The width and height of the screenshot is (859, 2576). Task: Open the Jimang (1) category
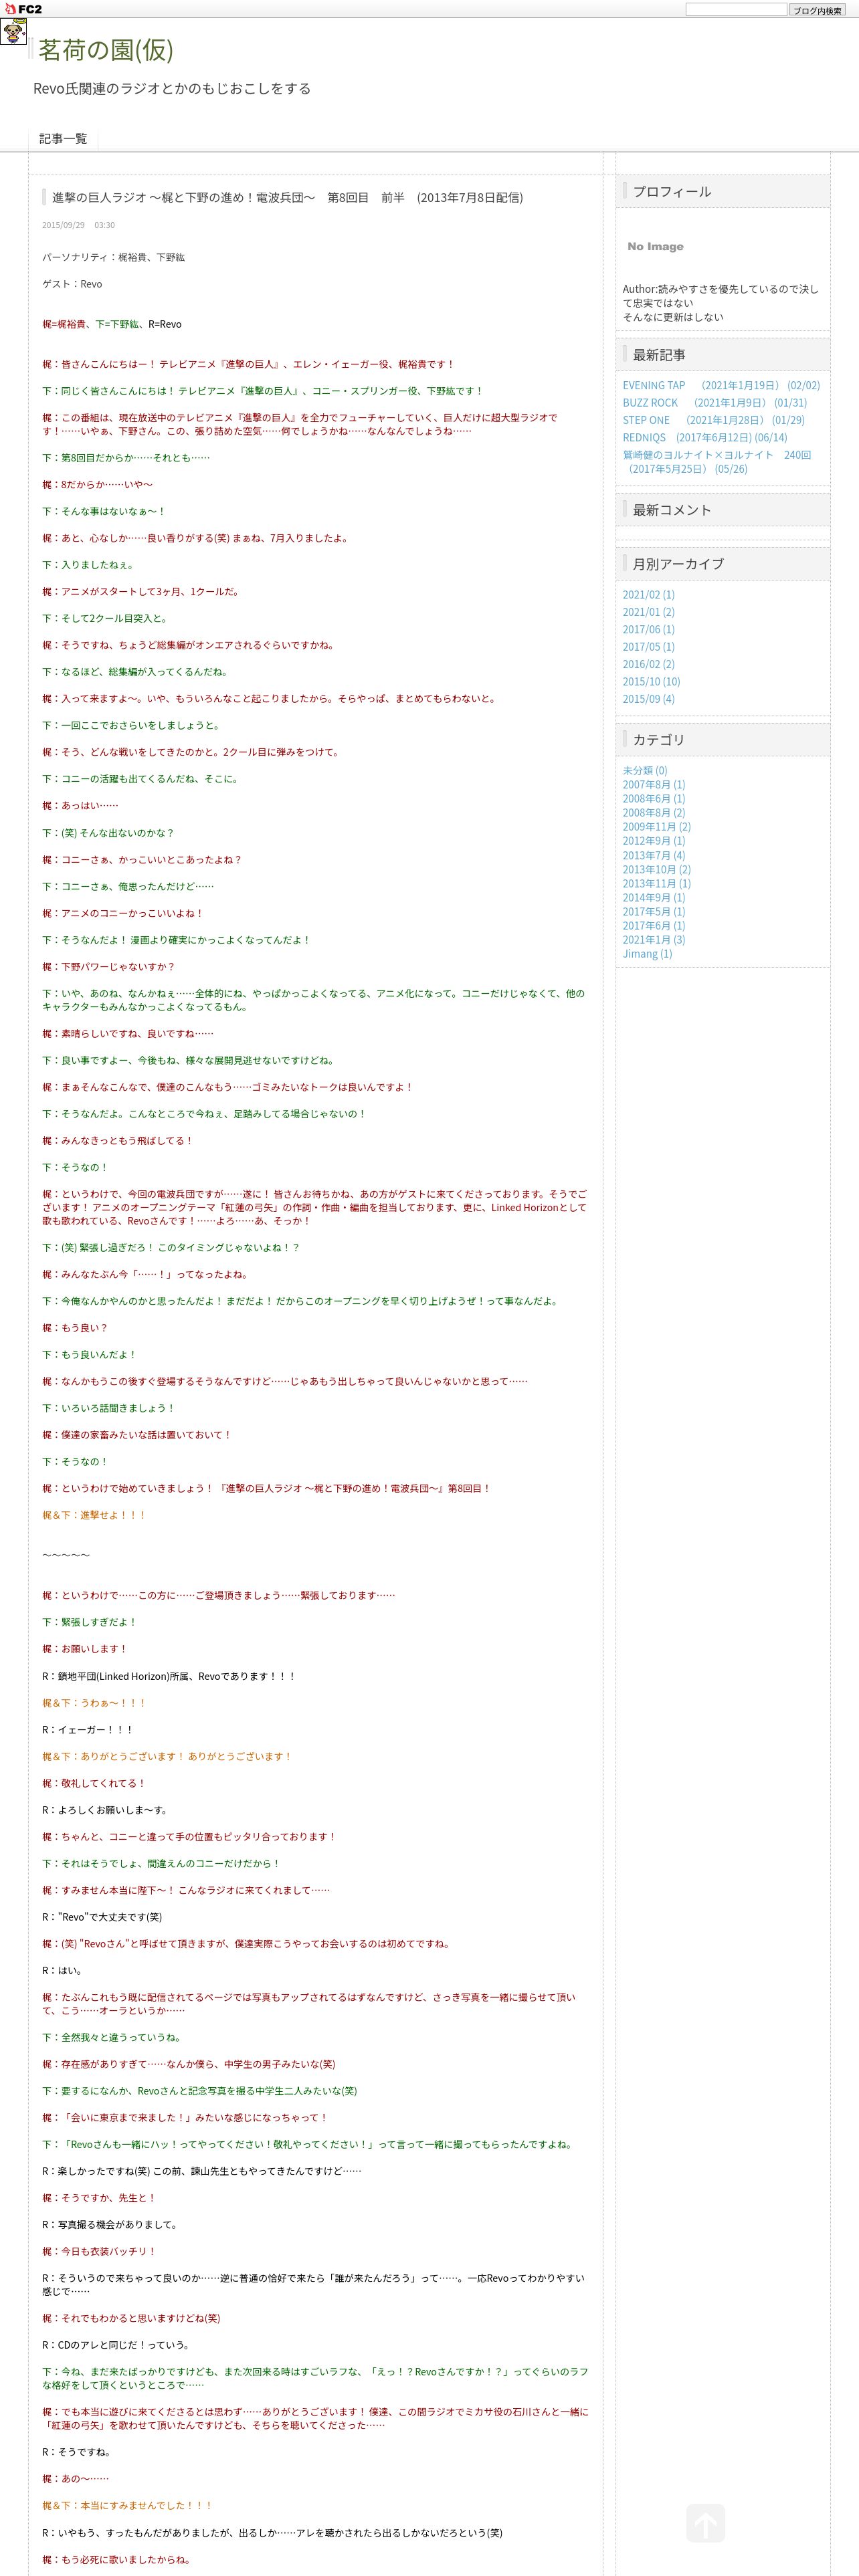pos(648,953)
